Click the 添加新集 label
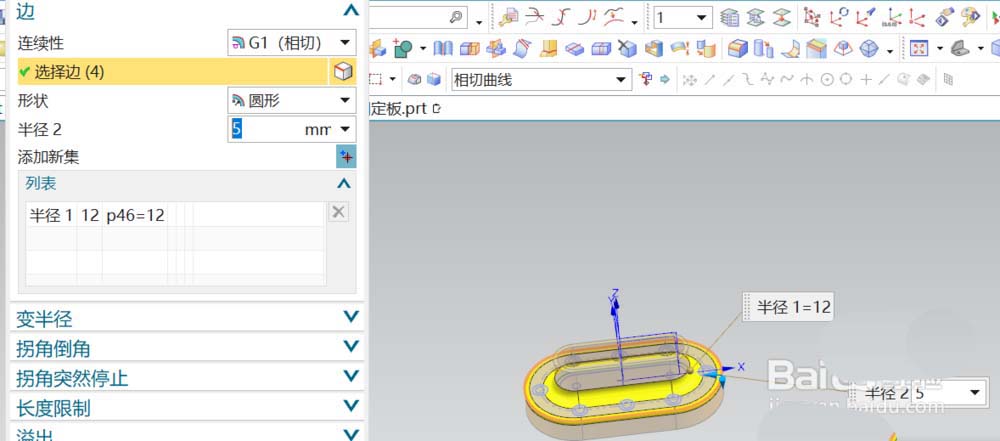 pyautogui.click(x=48, y=157)
